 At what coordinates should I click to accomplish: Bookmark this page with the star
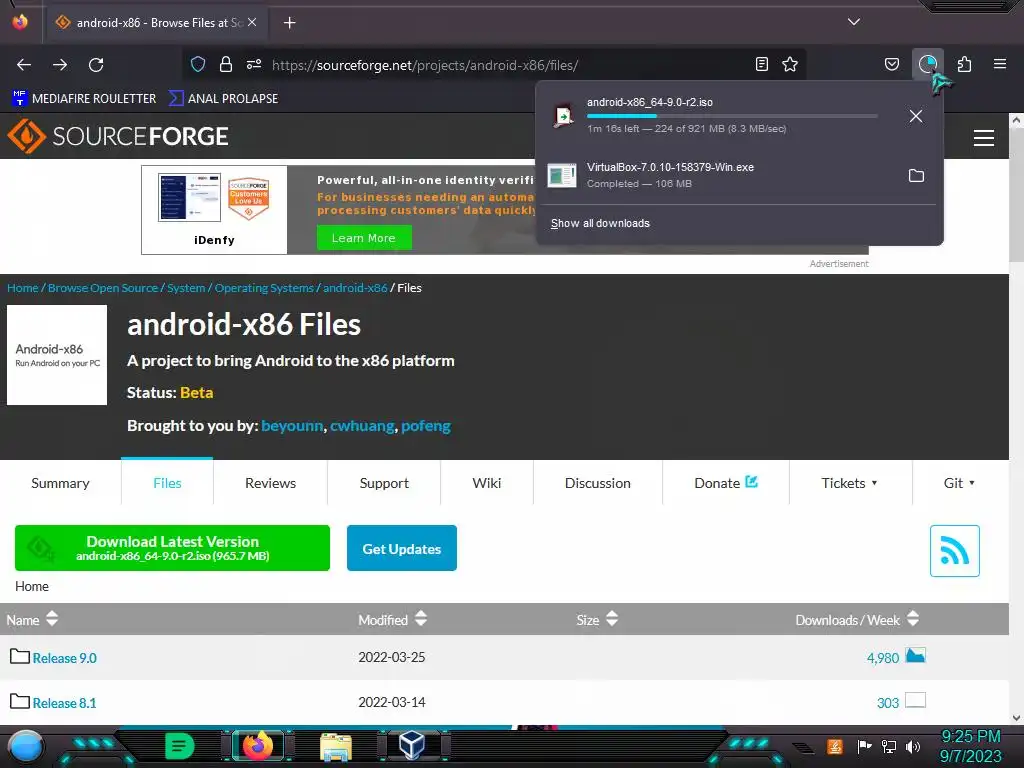790,64
